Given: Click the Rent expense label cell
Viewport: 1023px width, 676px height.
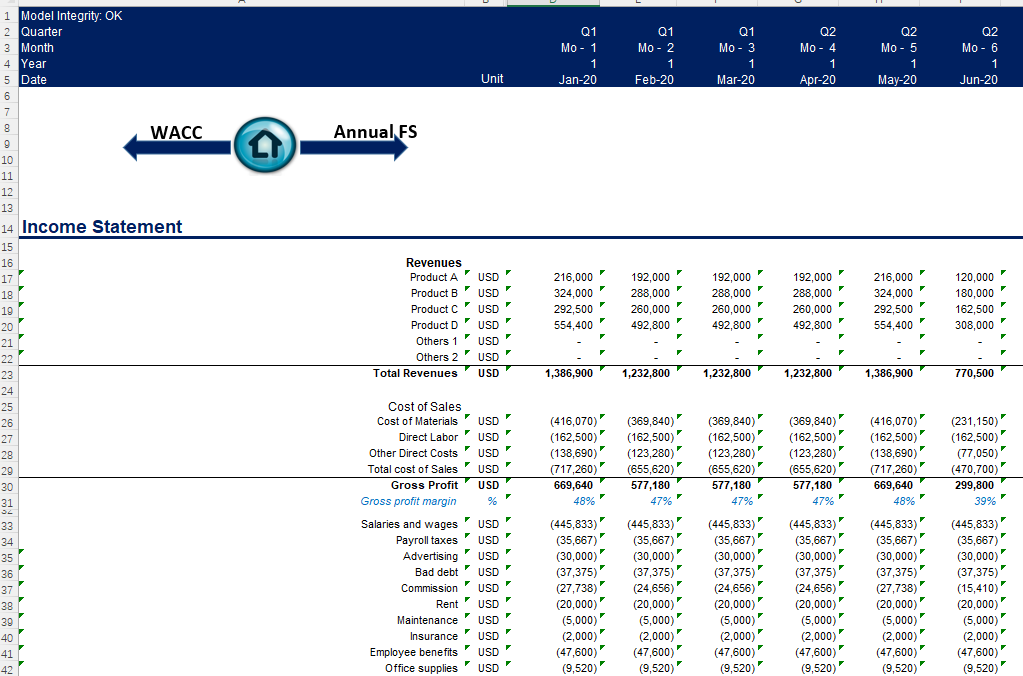Looking at the screenshot, I should point(447,604).
